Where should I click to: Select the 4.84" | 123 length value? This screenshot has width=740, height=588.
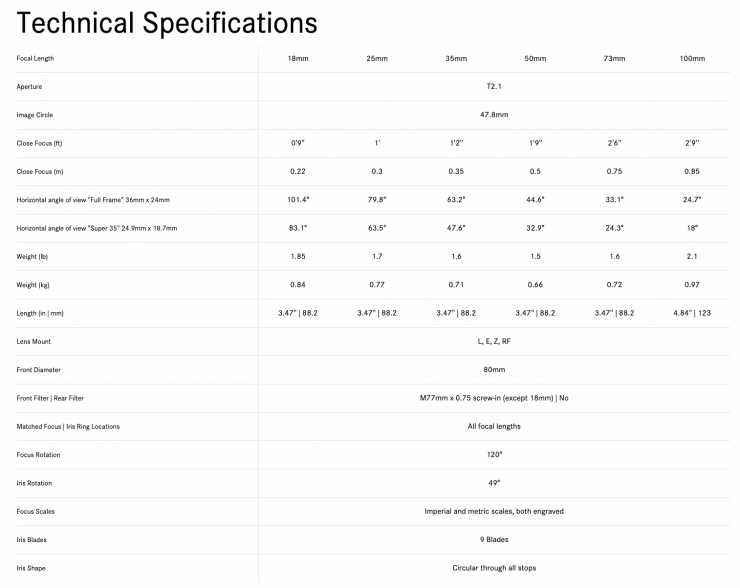pyautogui.click(x=692, y=313)
